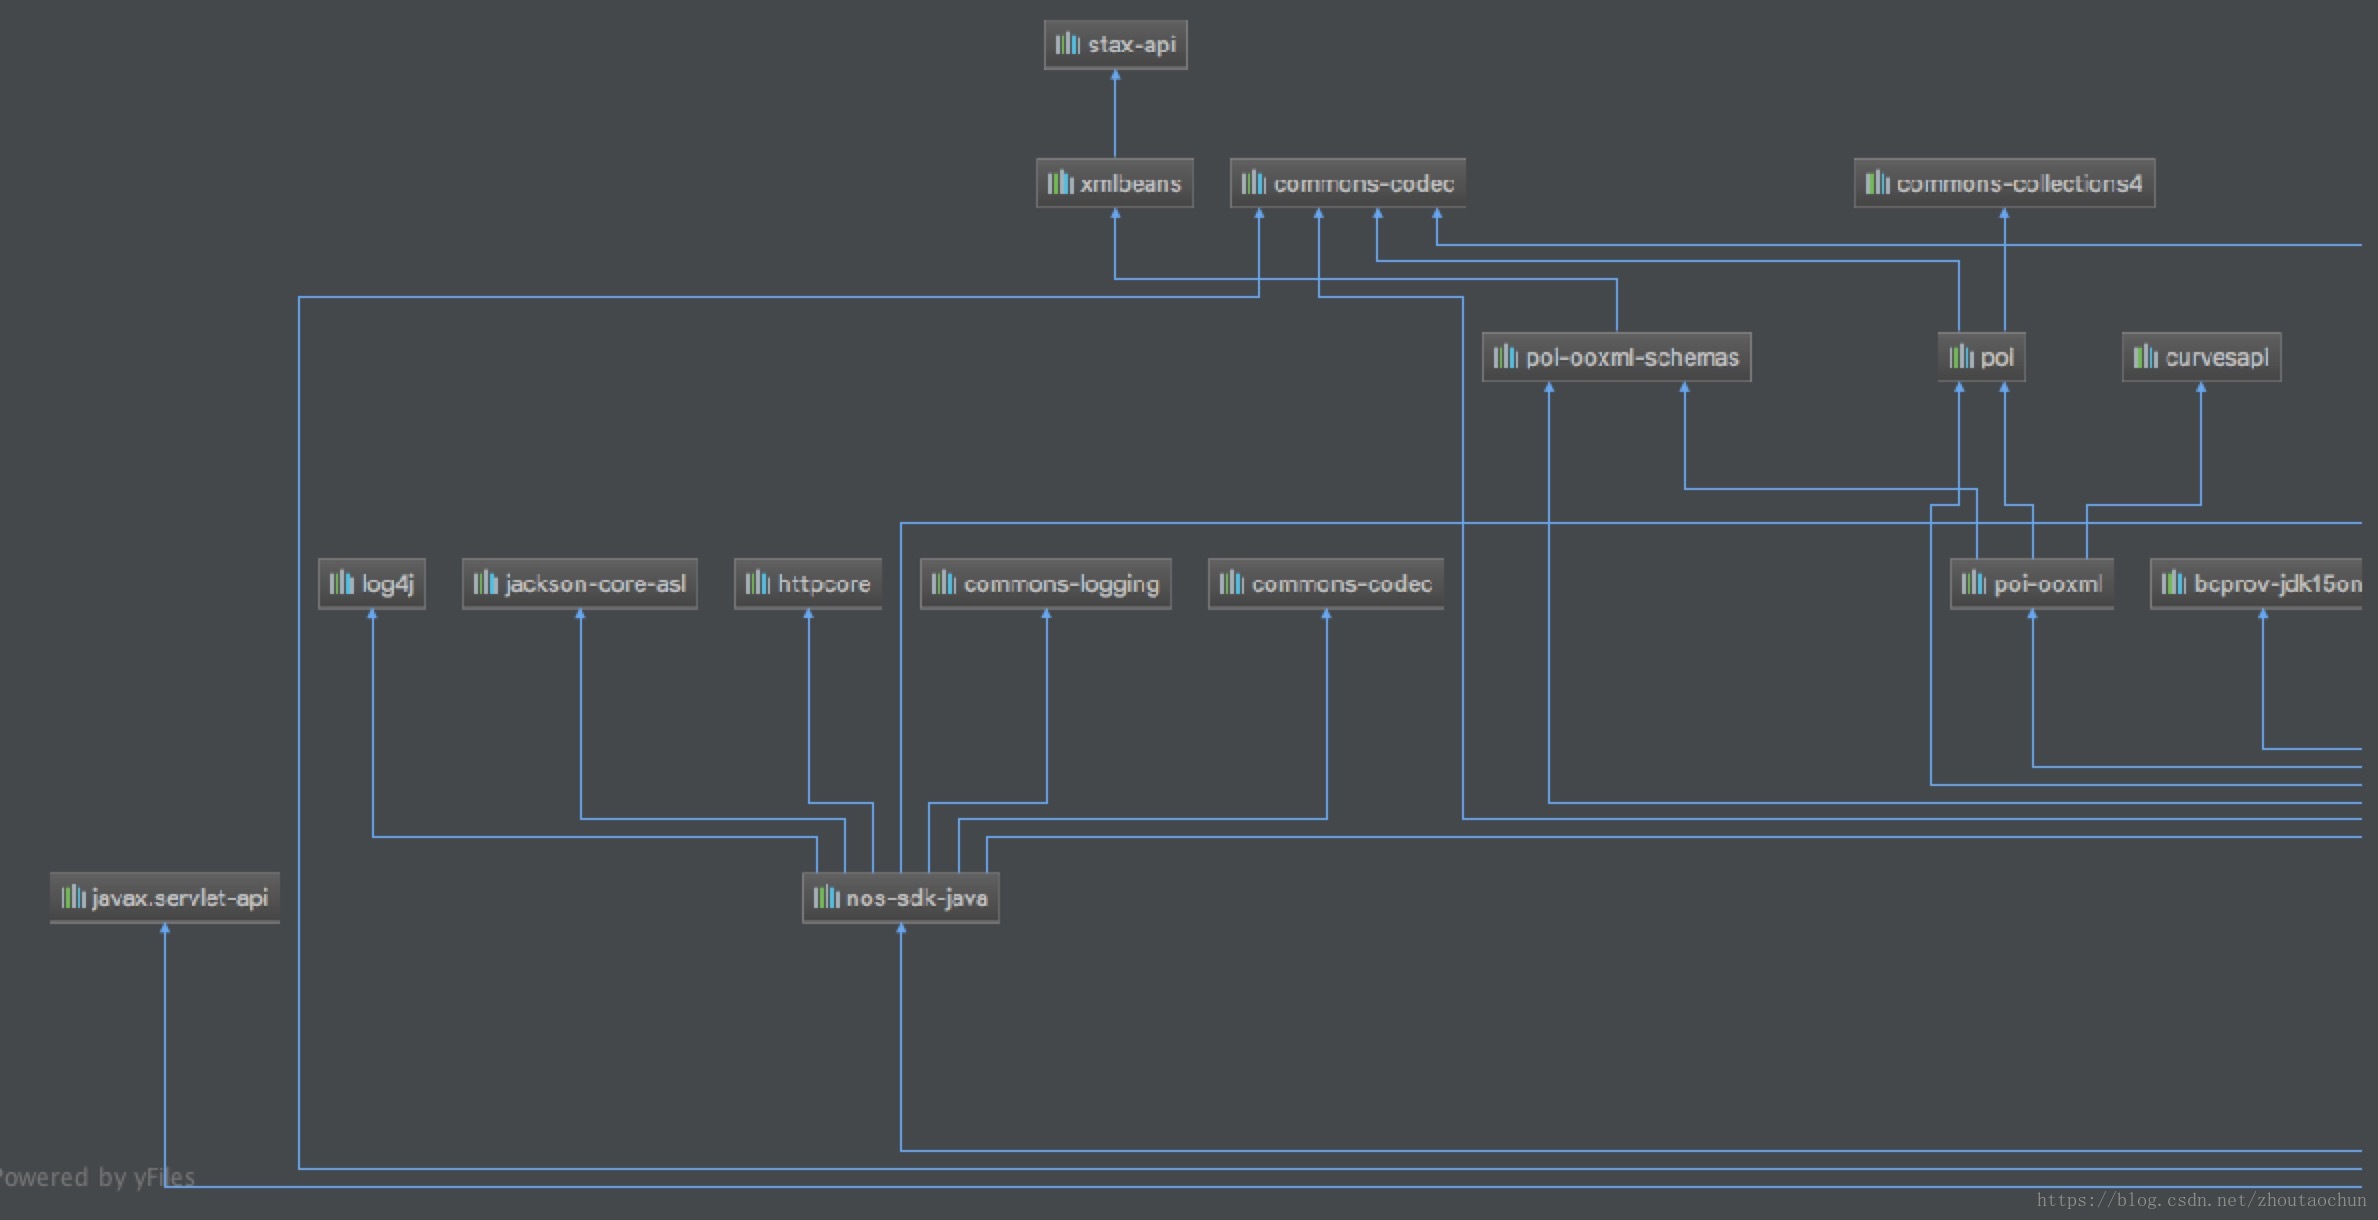Select the curvesapi dependency node
2378x1220 pixels.
pyautogui.click(x=2201, y=357)
